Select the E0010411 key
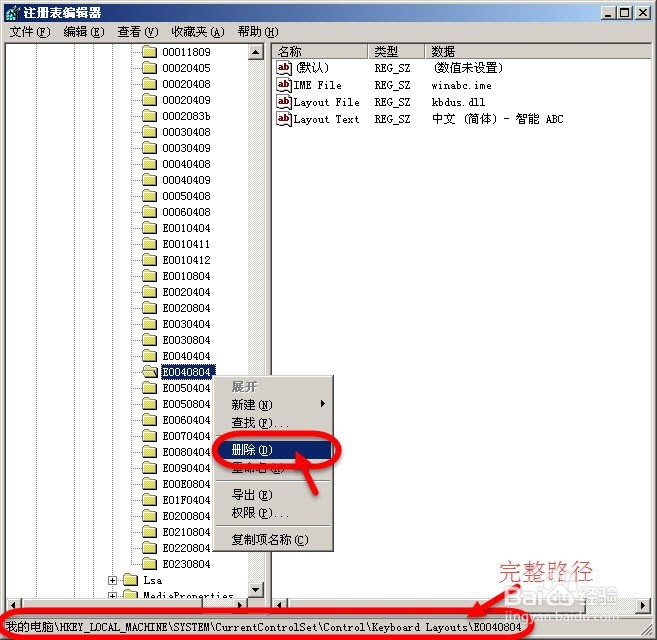Image resolution: width=657 pixels, height=640 pixels. pos(186,244)
